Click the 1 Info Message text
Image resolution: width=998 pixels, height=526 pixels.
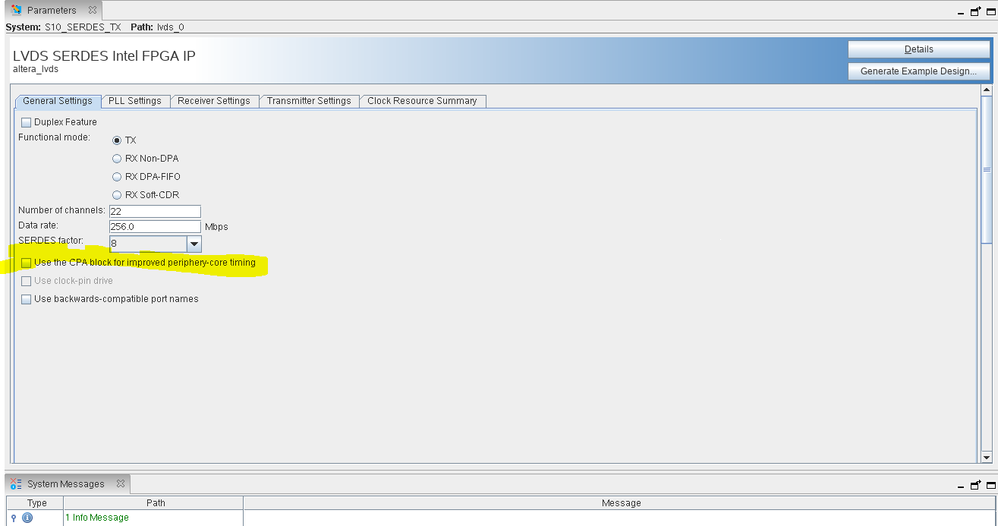click(x=97, y=518)
